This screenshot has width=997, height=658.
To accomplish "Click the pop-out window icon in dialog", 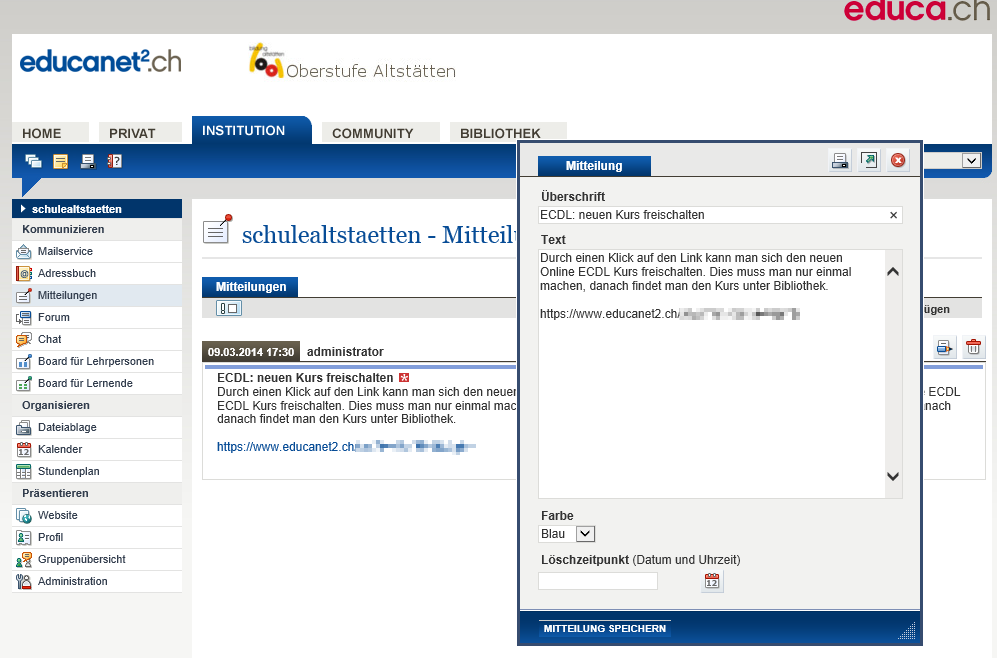I will point(869,160).
